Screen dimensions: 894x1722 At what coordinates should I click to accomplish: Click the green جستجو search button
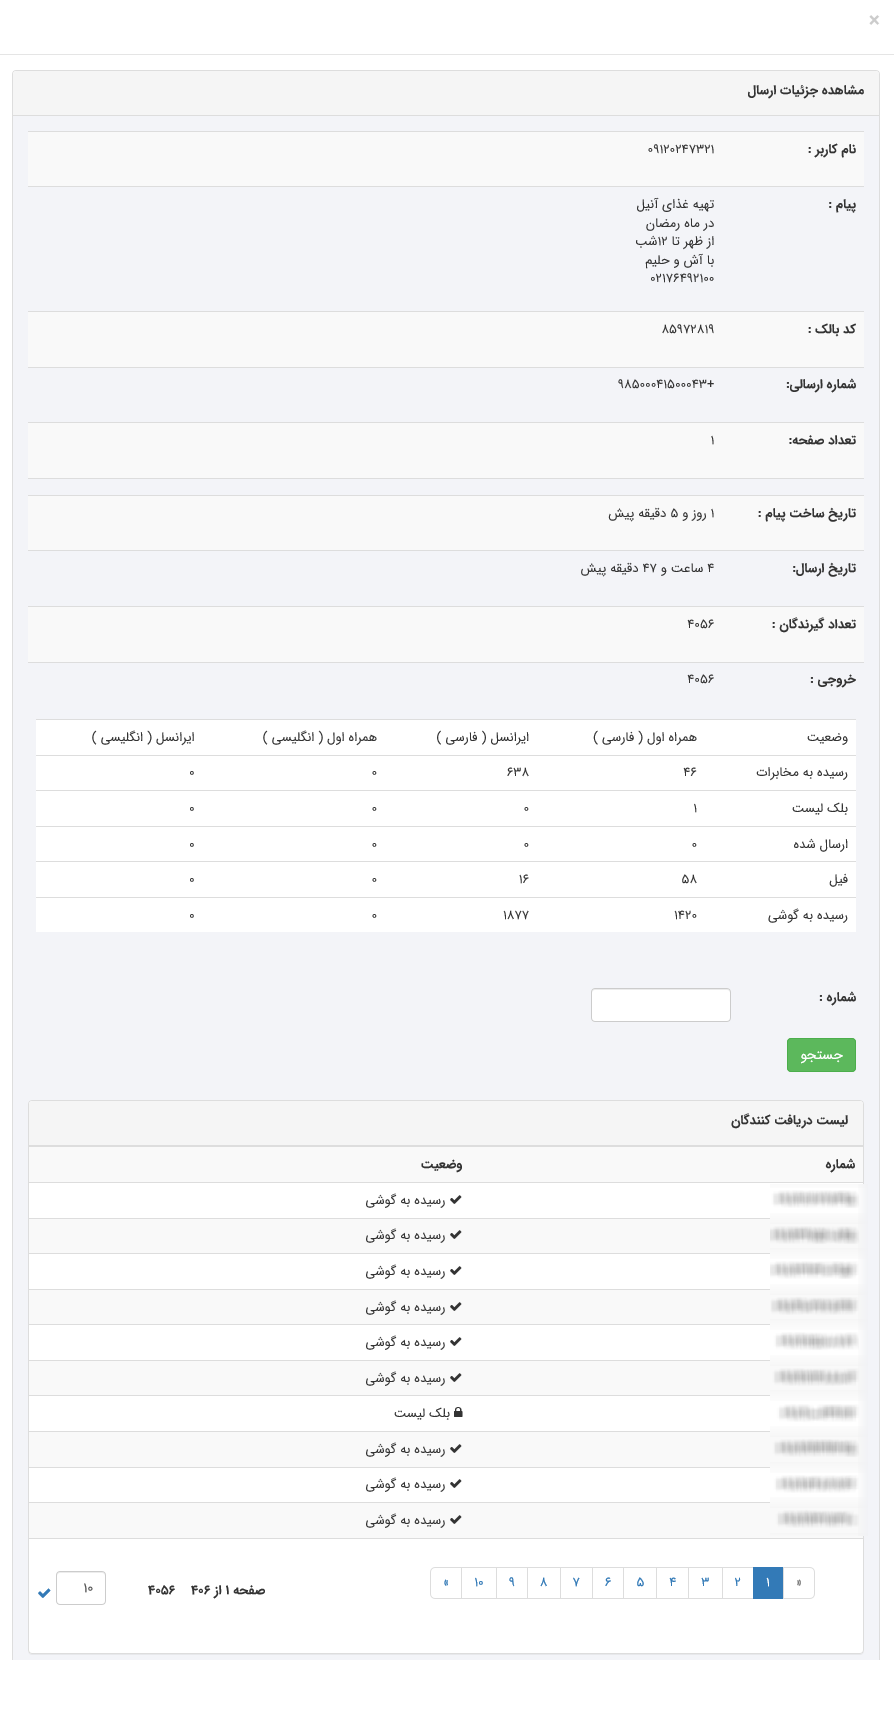tap(821, 1055)
